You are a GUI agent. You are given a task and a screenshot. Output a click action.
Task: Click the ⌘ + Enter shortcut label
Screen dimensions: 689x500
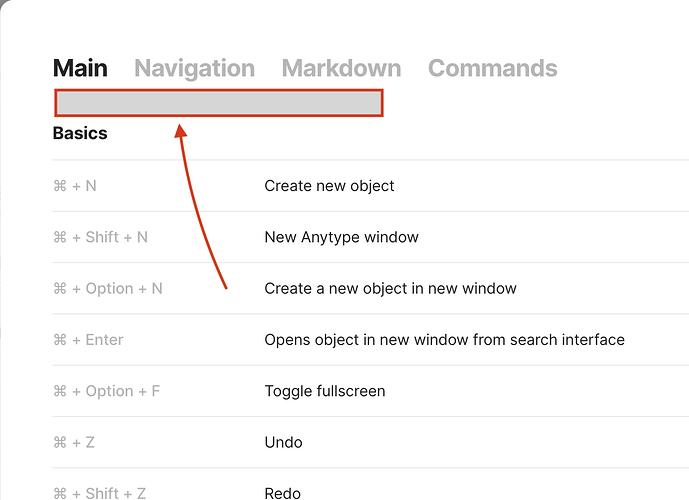pos(88,340)
